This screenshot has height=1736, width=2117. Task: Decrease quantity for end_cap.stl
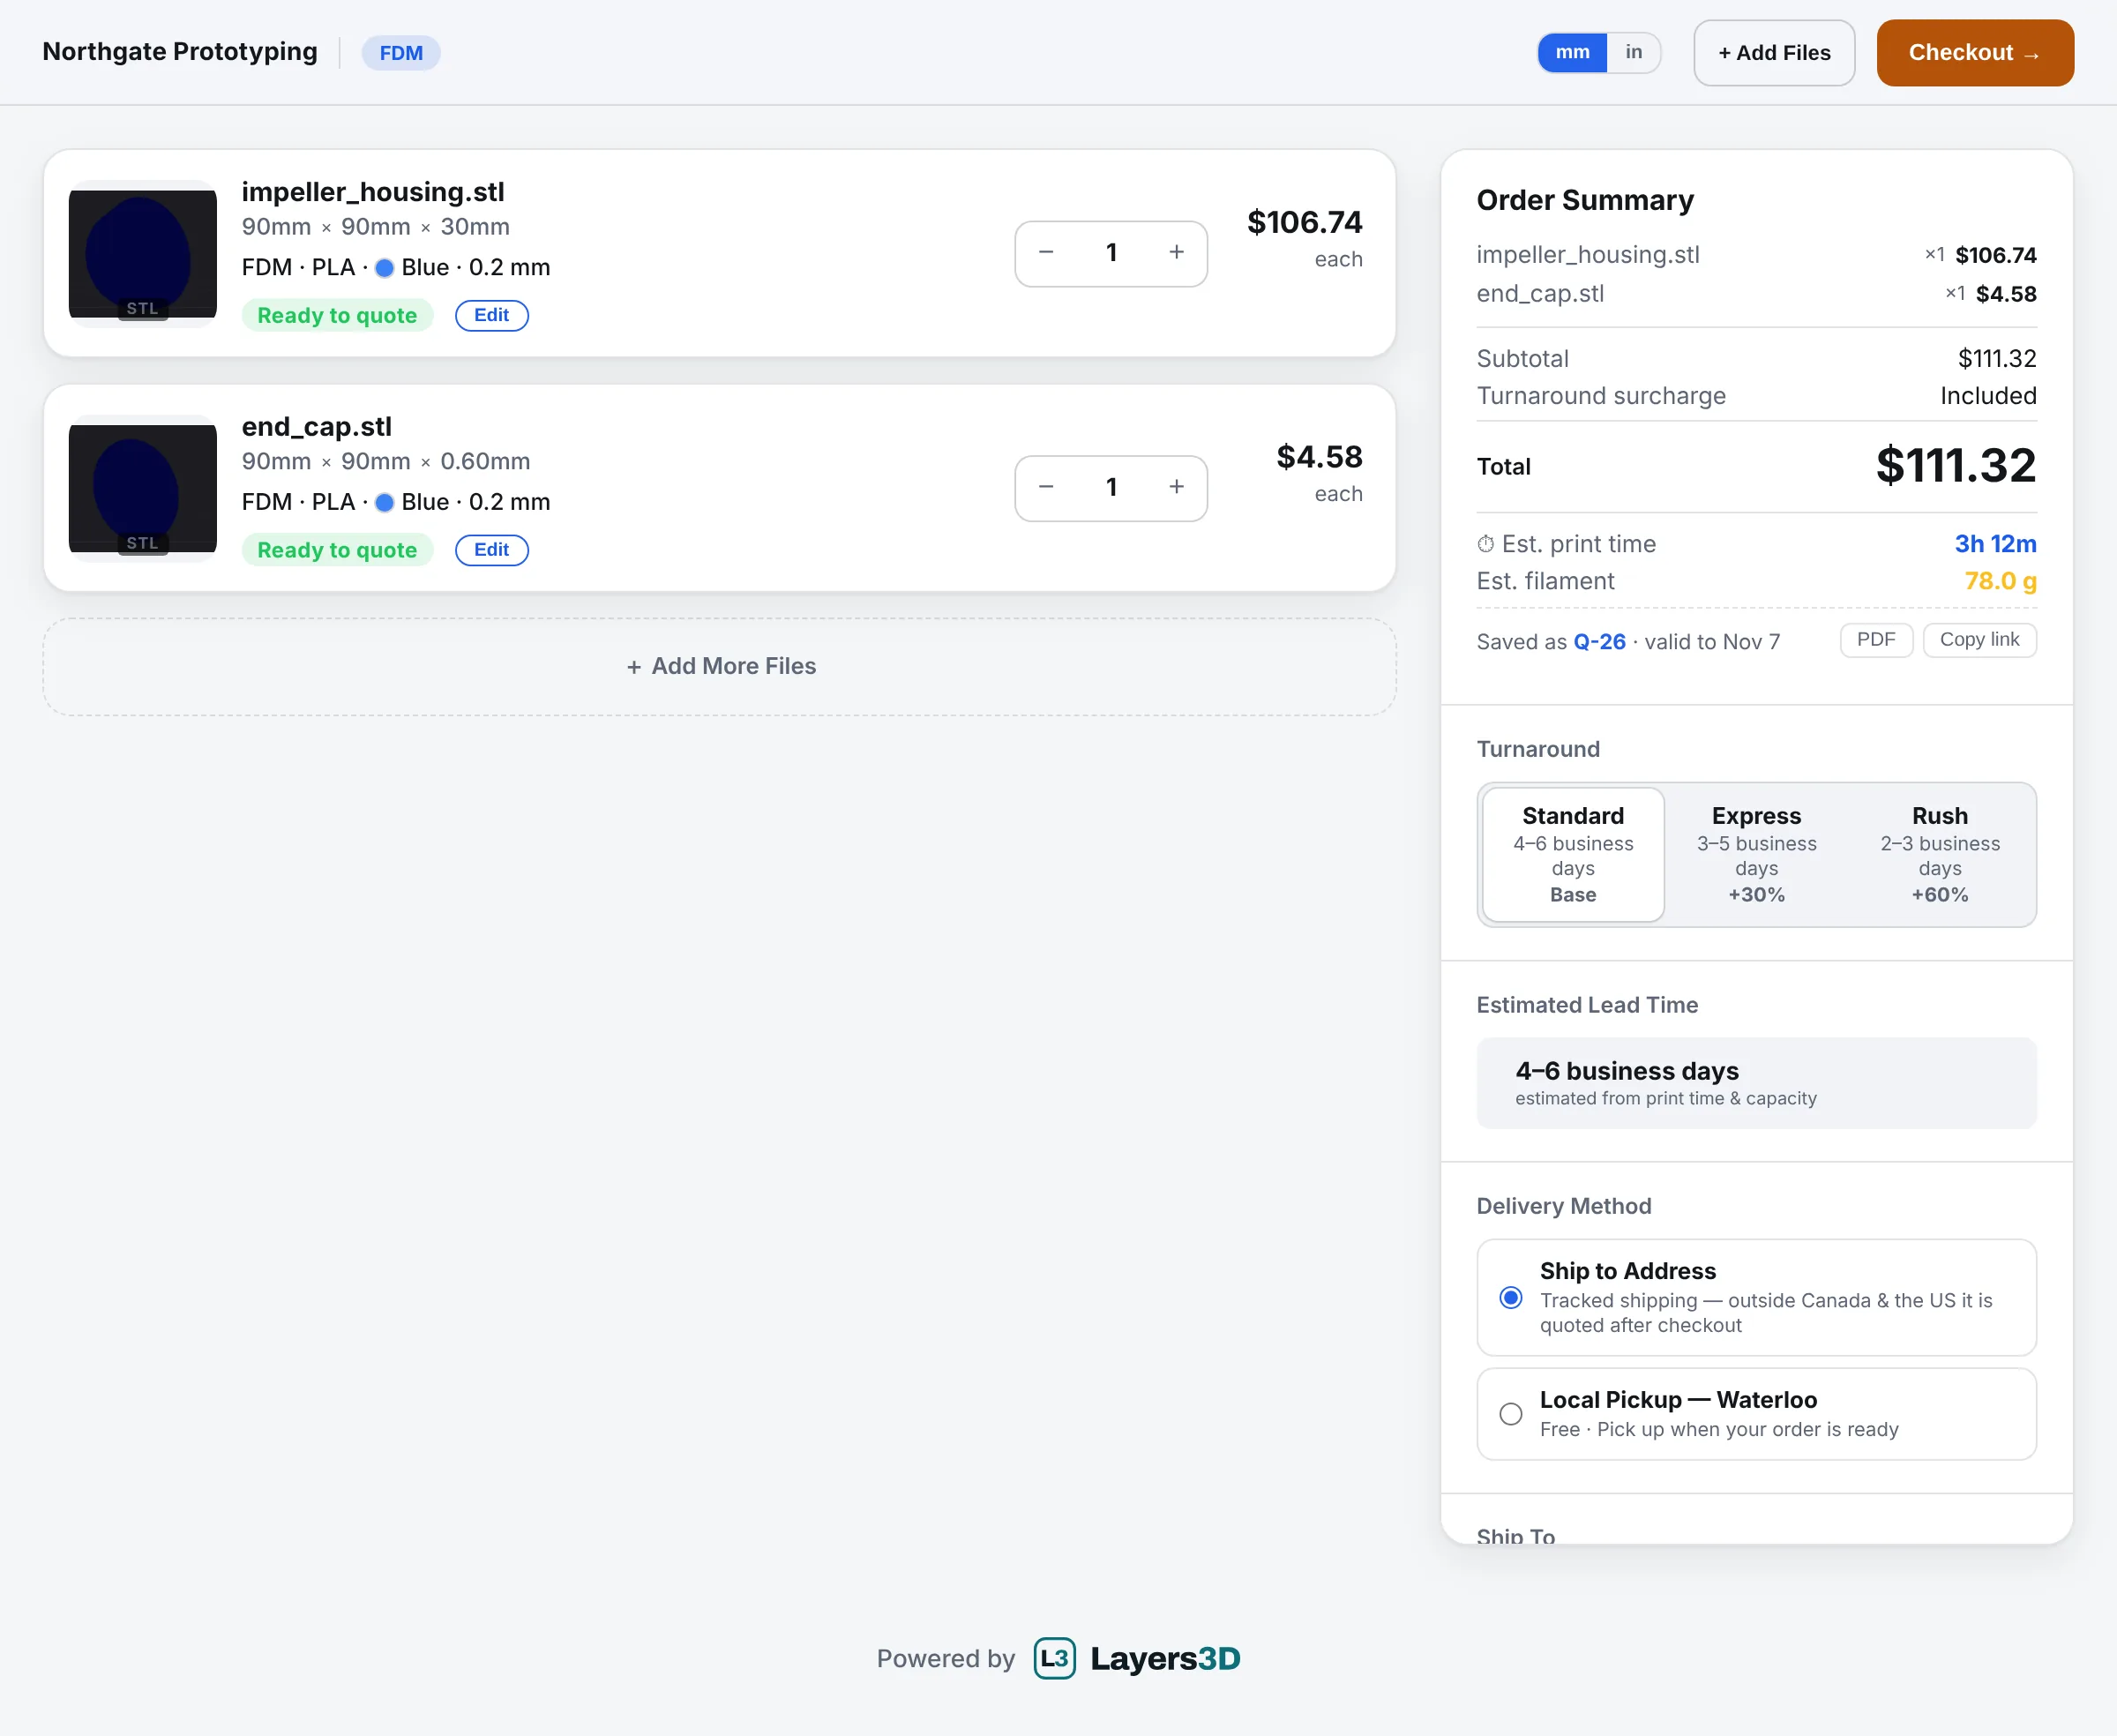pos(1046,488)
